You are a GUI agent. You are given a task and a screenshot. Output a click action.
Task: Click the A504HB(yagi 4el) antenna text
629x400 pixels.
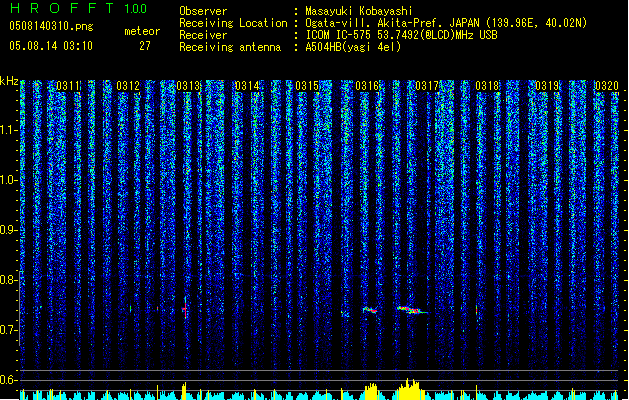(353, 47)
